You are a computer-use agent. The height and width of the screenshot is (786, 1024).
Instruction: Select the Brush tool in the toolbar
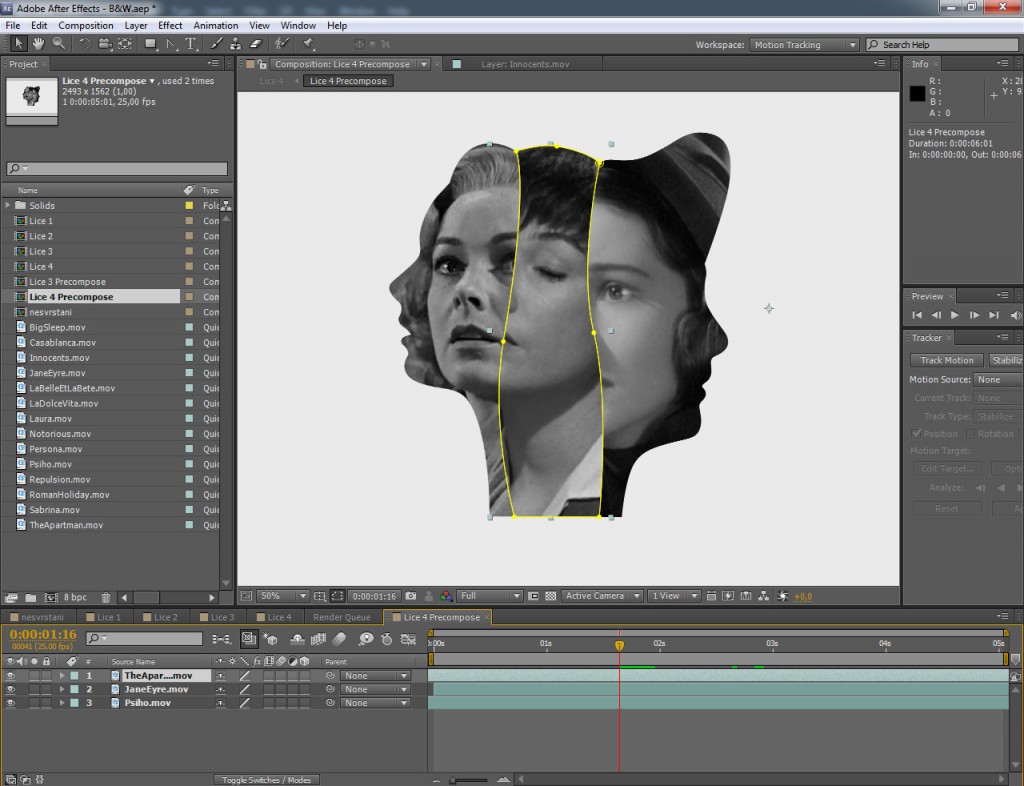[219, 44]
